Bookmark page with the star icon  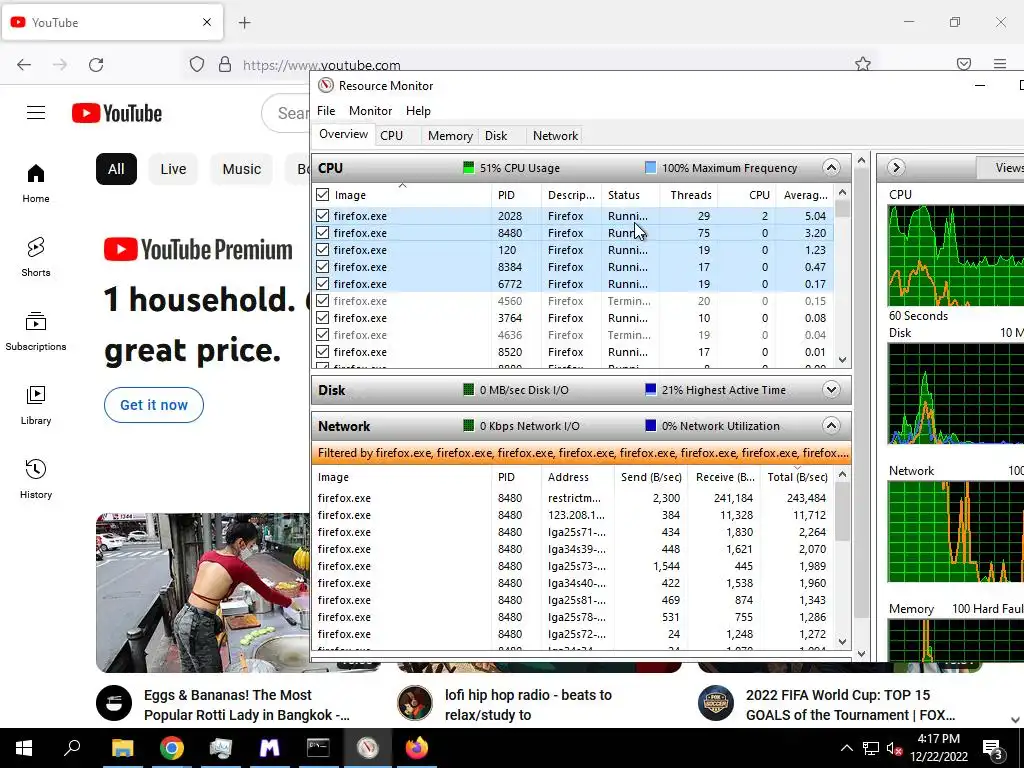(x=863, y=64)
